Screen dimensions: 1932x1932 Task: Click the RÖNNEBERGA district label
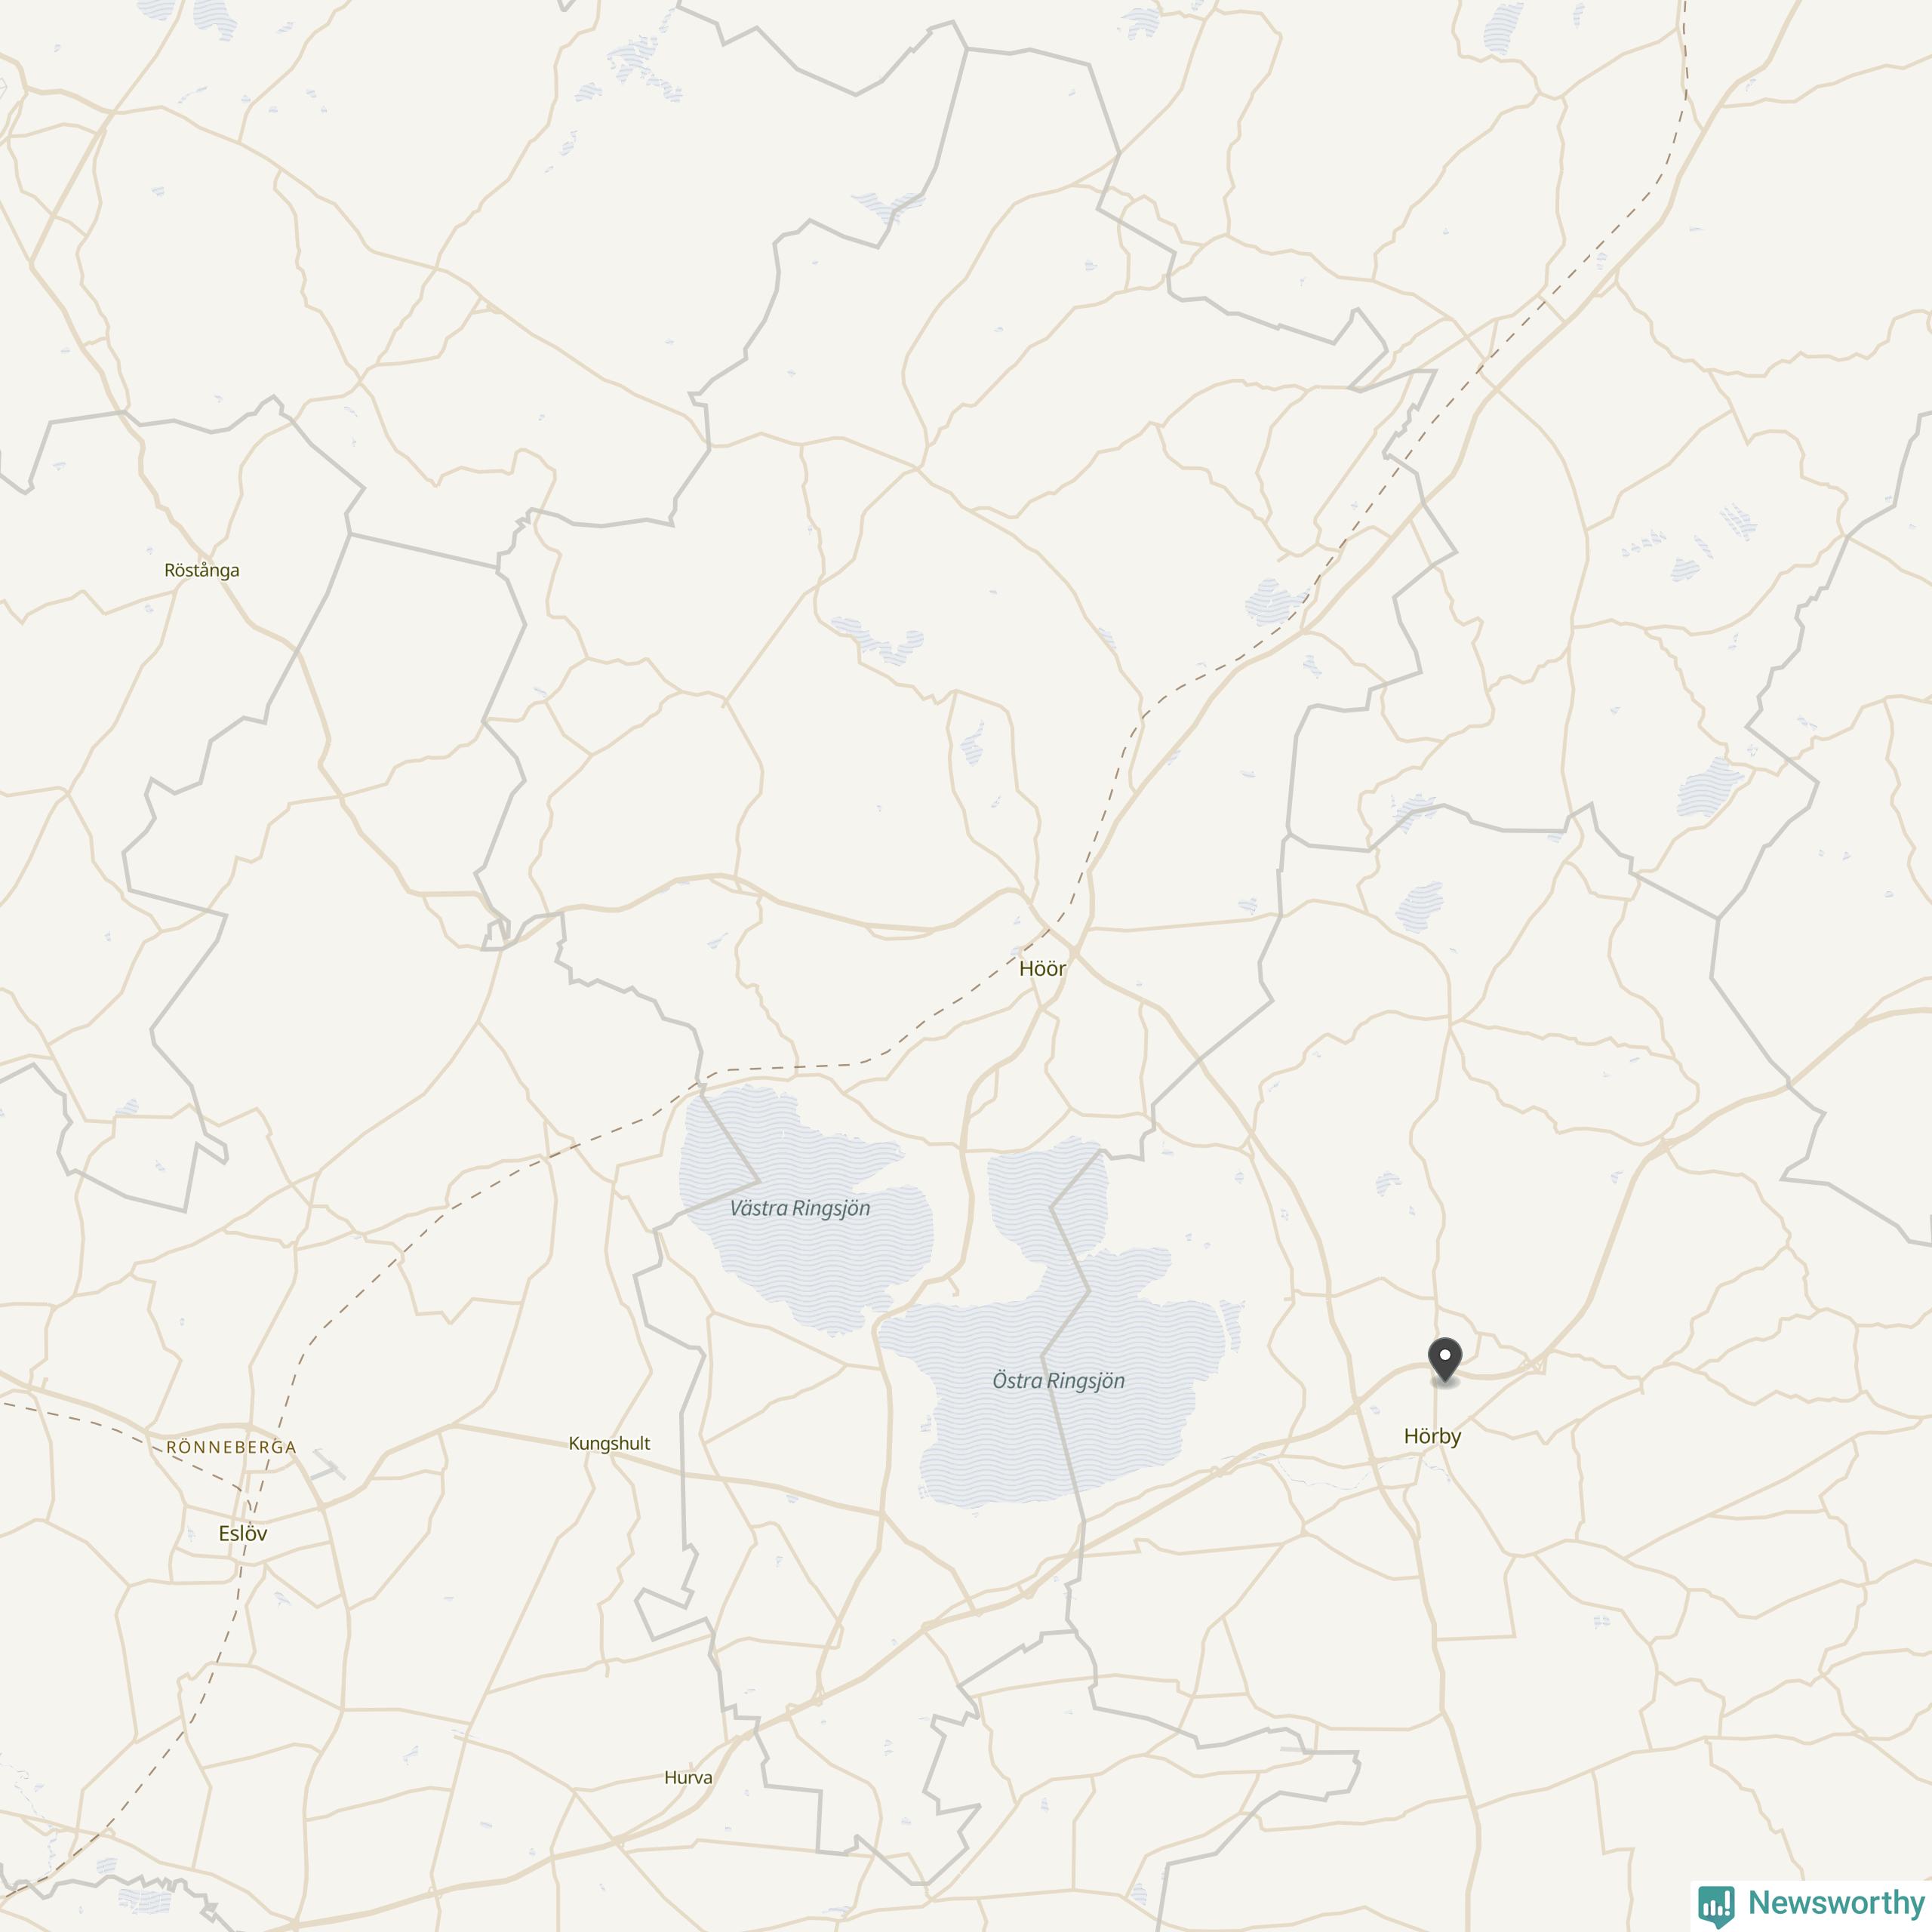coord(231,1447)
